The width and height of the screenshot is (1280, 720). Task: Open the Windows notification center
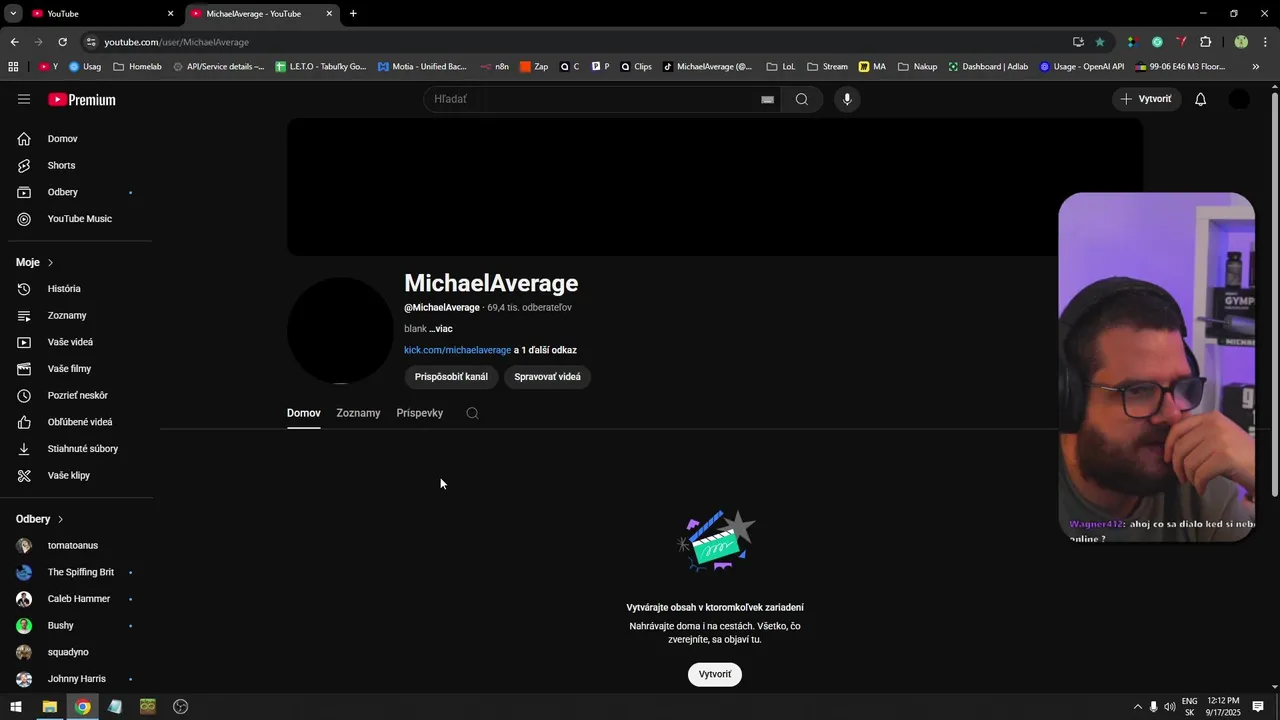(x=1258, y=707)
